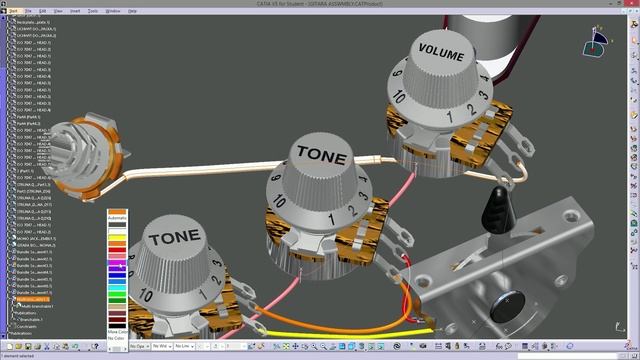Choose the Automatic color option
The image size is (640, 360).
point(117,218)
